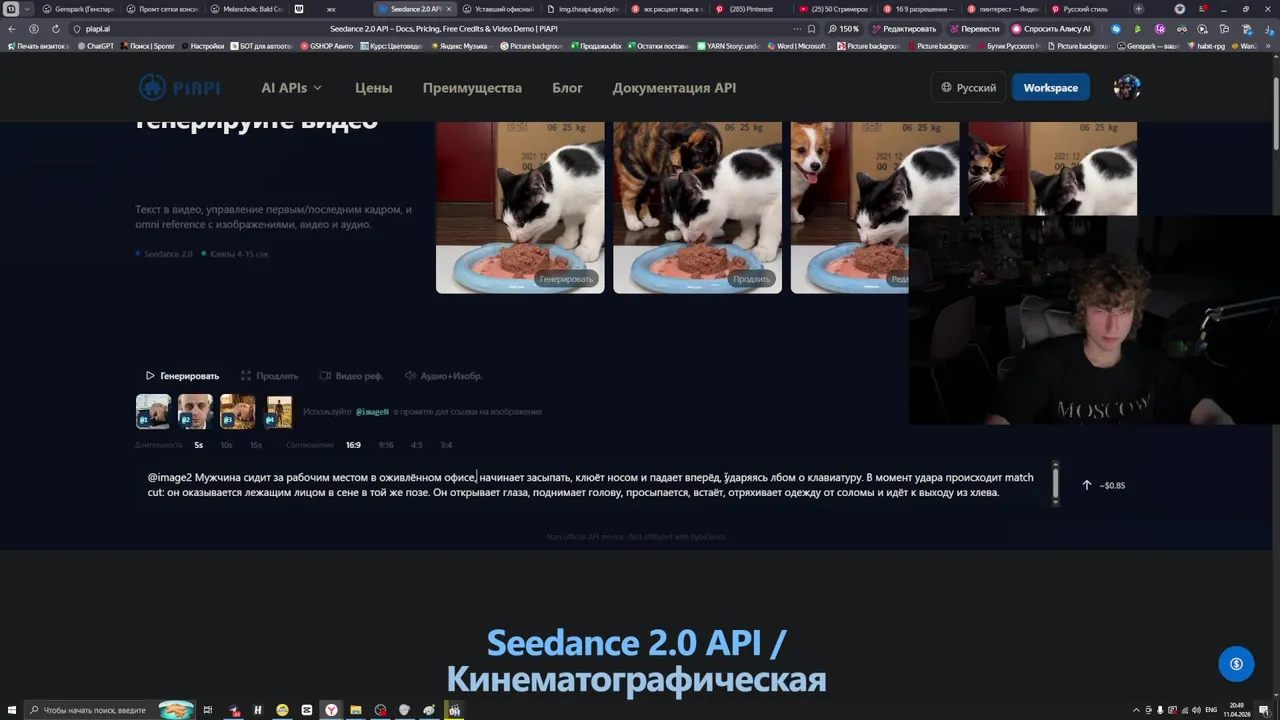1280x720 pixels.
Task: Choose 5s duration option
Action: click(x=199, y=445)
